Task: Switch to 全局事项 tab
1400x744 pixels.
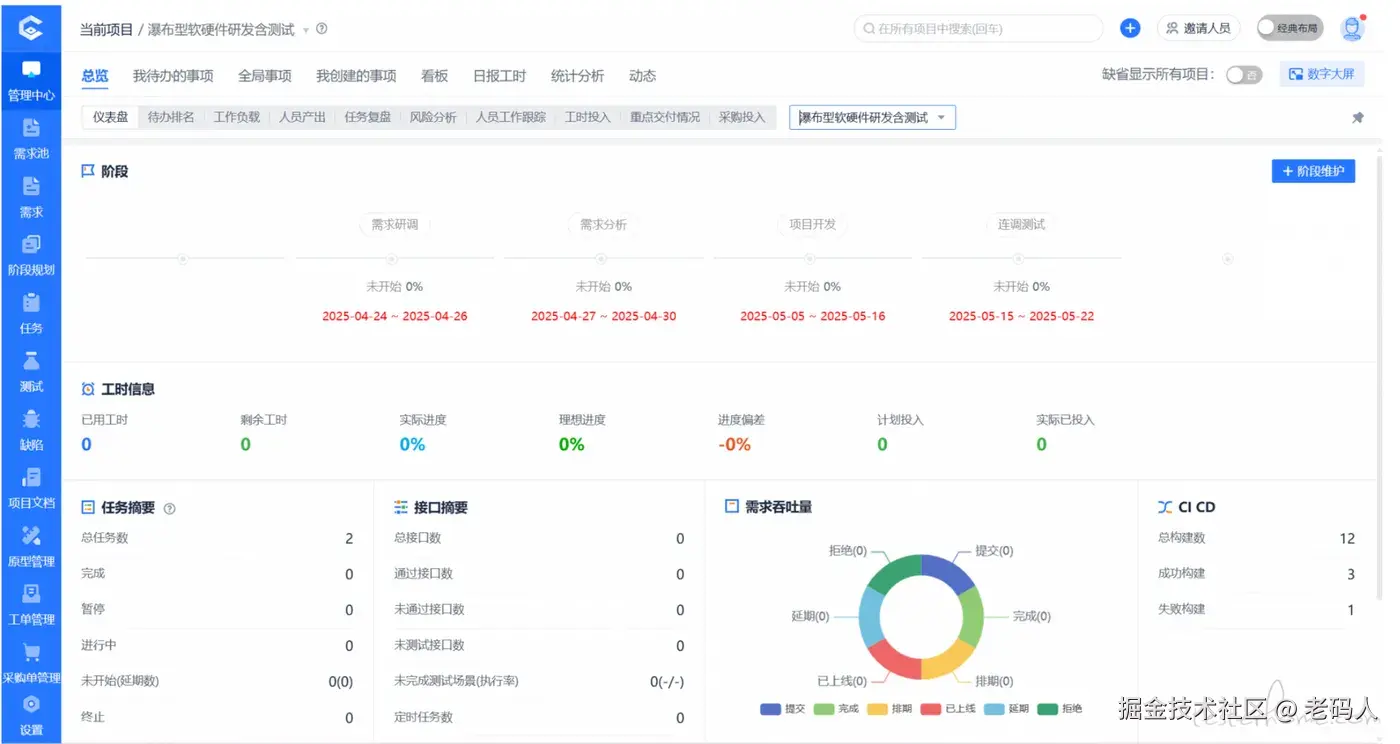Action: point(265,76)
